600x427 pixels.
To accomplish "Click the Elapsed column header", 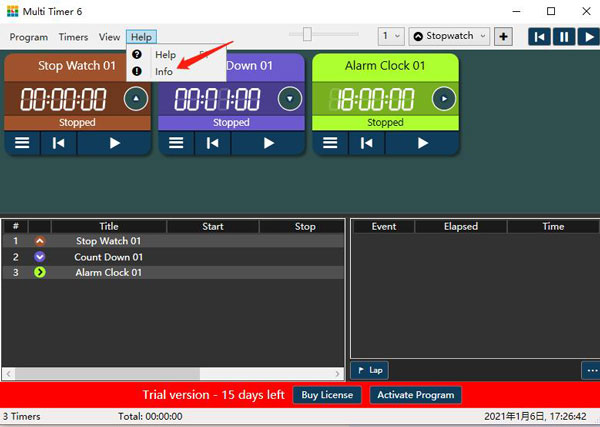I will pyautogui.click(x=461, y=226).
